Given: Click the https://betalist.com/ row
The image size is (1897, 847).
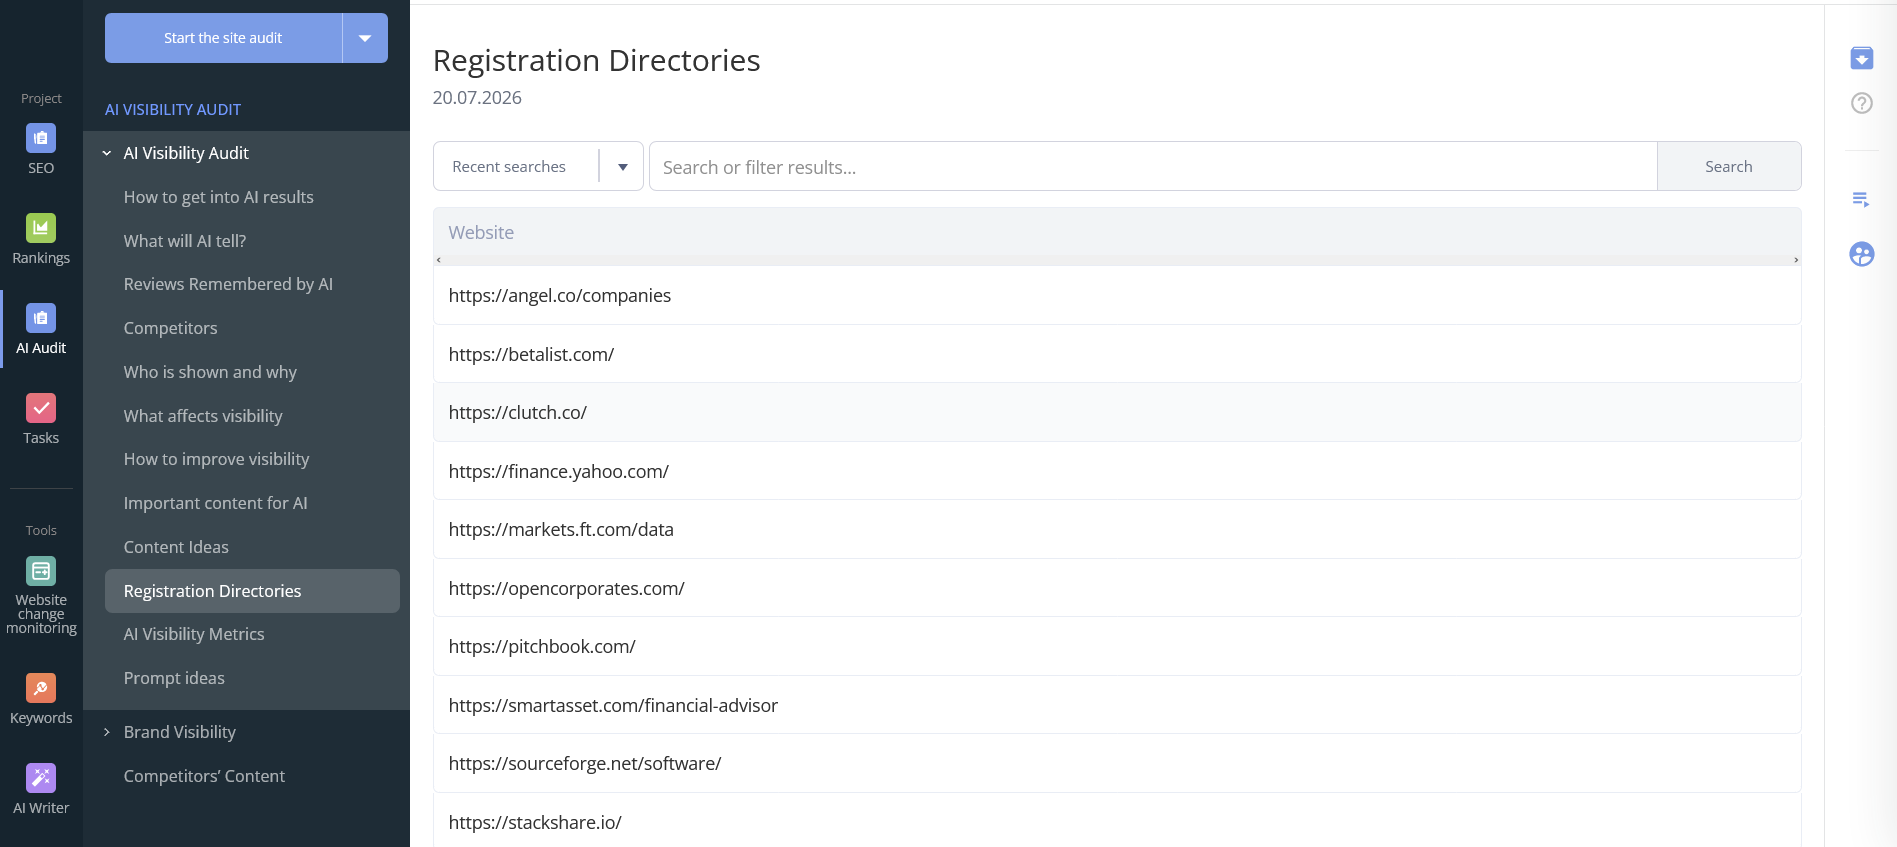Looking at the screenshot, I should tap(1117, 354).
